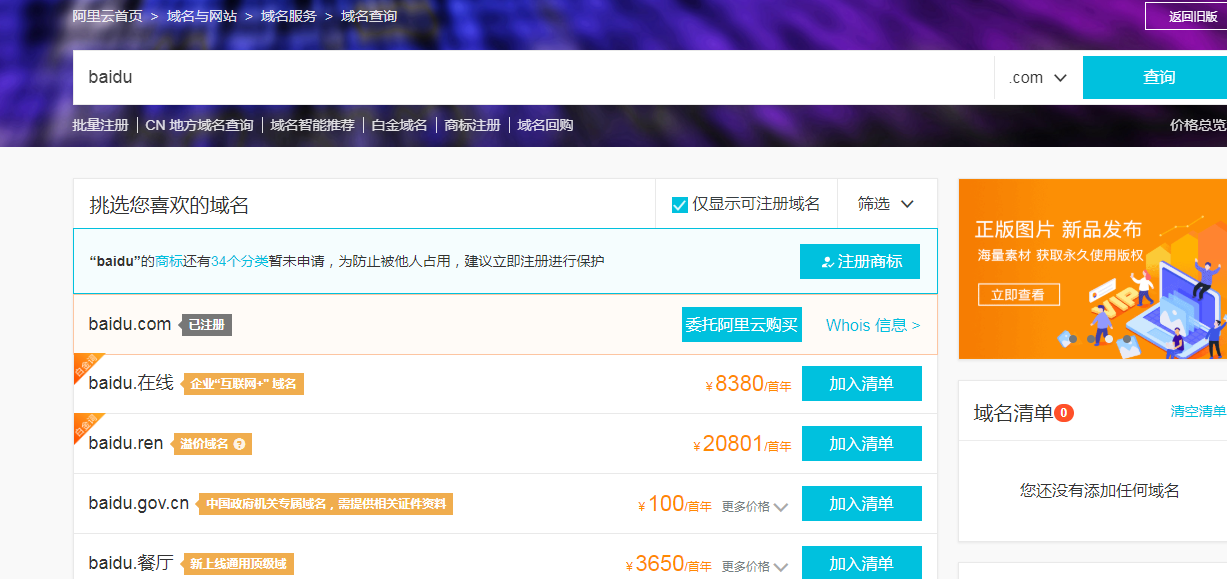This screenshot has width=1227, height=579.
Task: Click the 溢价域名 label on baidu.ren
Action: pyautogui.click(x=204, y=444)
